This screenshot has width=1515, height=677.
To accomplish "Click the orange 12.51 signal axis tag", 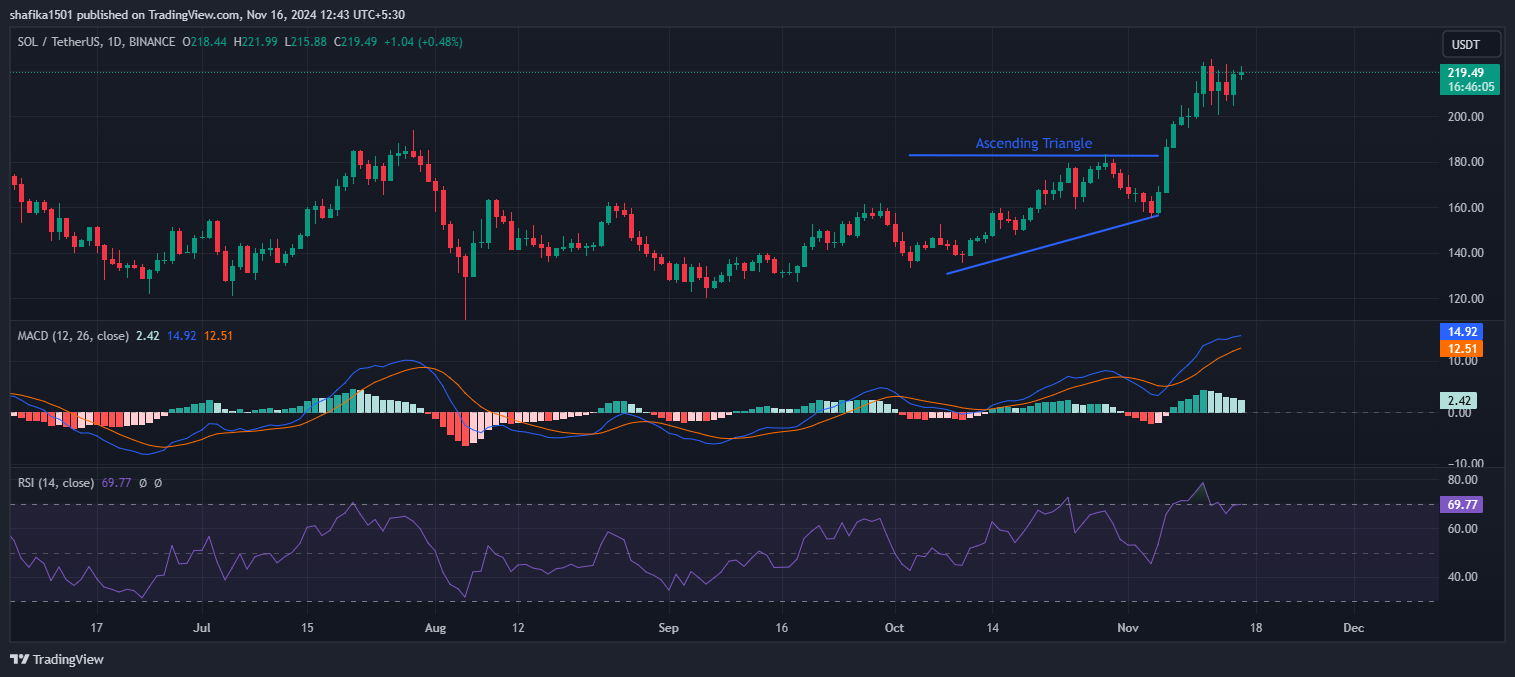I will click(x=1460, y=349).
